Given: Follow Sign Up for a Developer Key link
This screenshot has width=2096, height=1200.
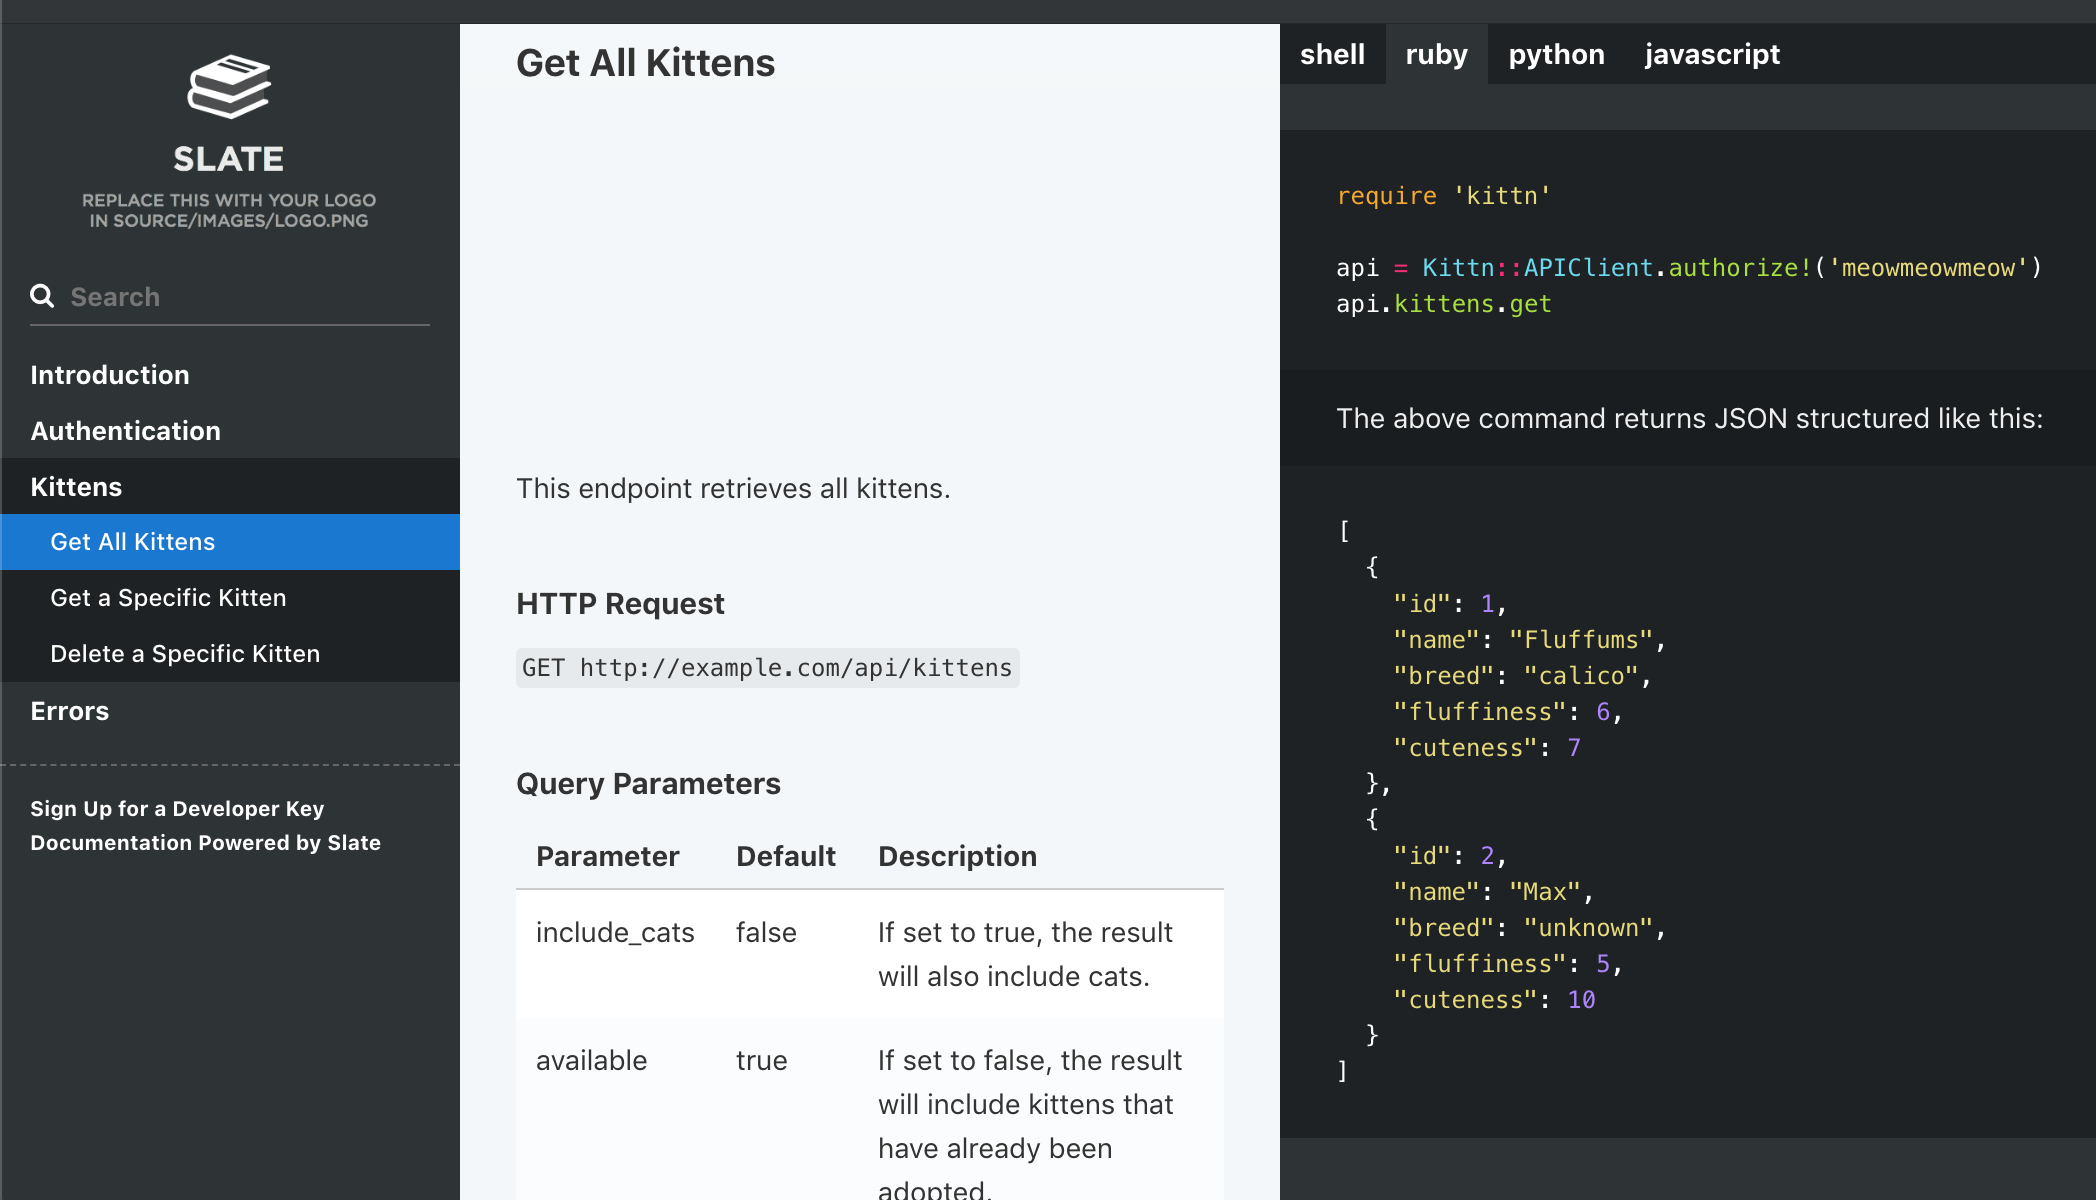Looking at the screenshot, I should tap(177, 809).
